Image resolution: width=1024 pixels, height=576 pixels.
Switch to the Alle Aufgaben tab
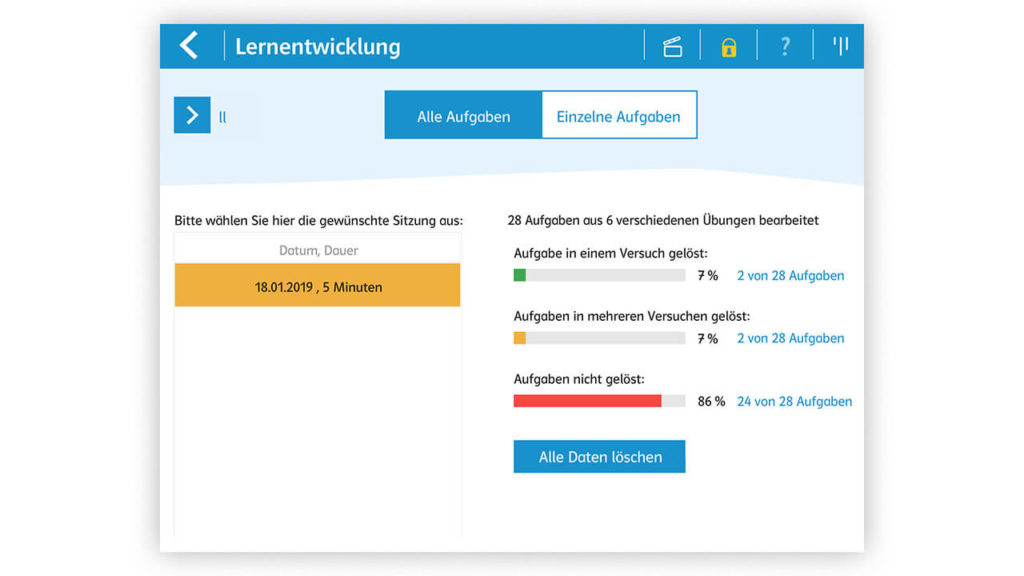[x=463, y=116]
